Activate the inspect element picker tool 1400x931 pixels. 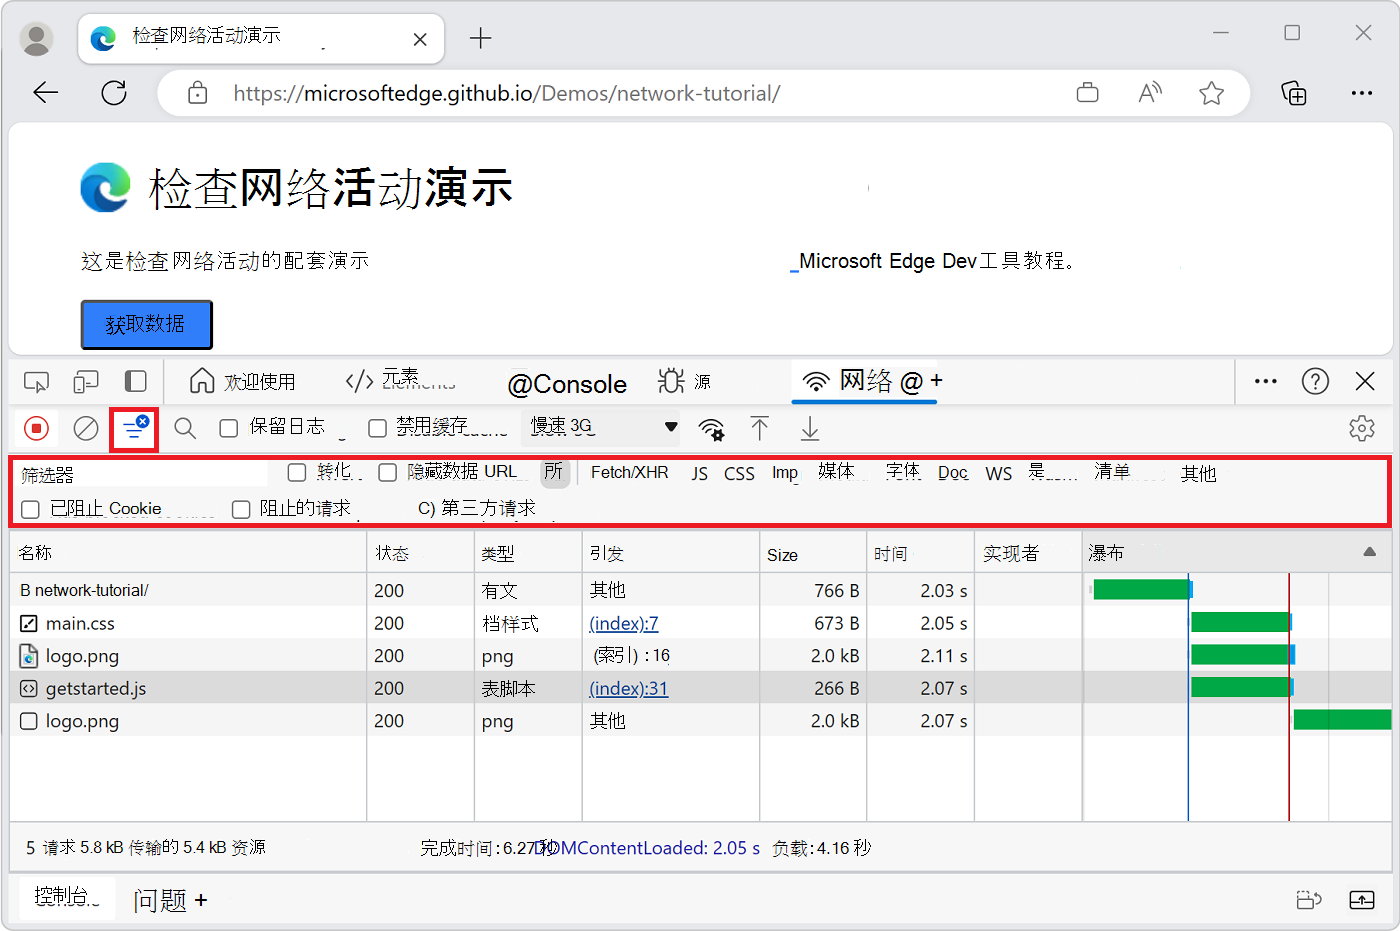[36, 381]
